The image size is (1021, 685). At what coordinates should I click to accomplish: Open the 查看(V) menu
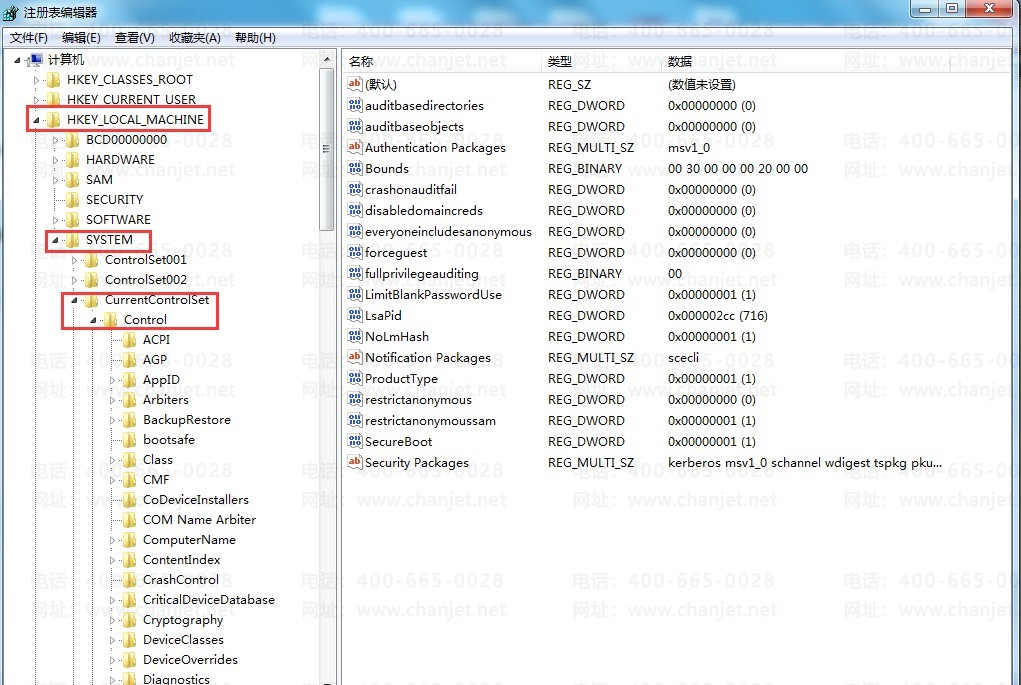[x=135, y=38]
